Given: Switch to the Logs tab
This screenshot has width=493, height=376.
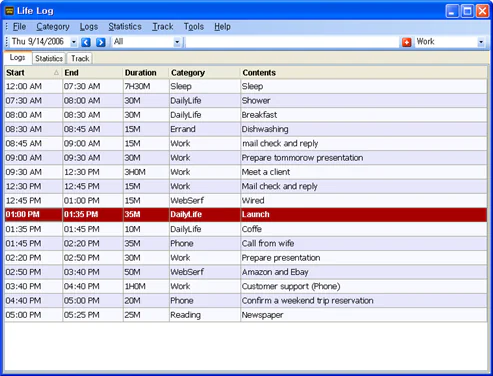Looking at the screenshot, I should (18, 58).
